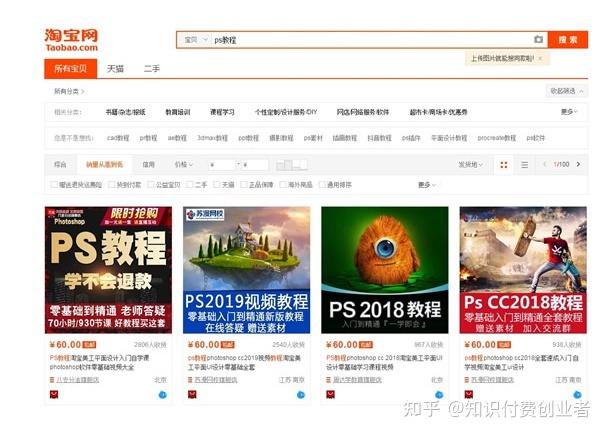This screenshot has width=606, height=434.
Task: Select the 二手 tab beside 天猫 tab
Action: 152,69
